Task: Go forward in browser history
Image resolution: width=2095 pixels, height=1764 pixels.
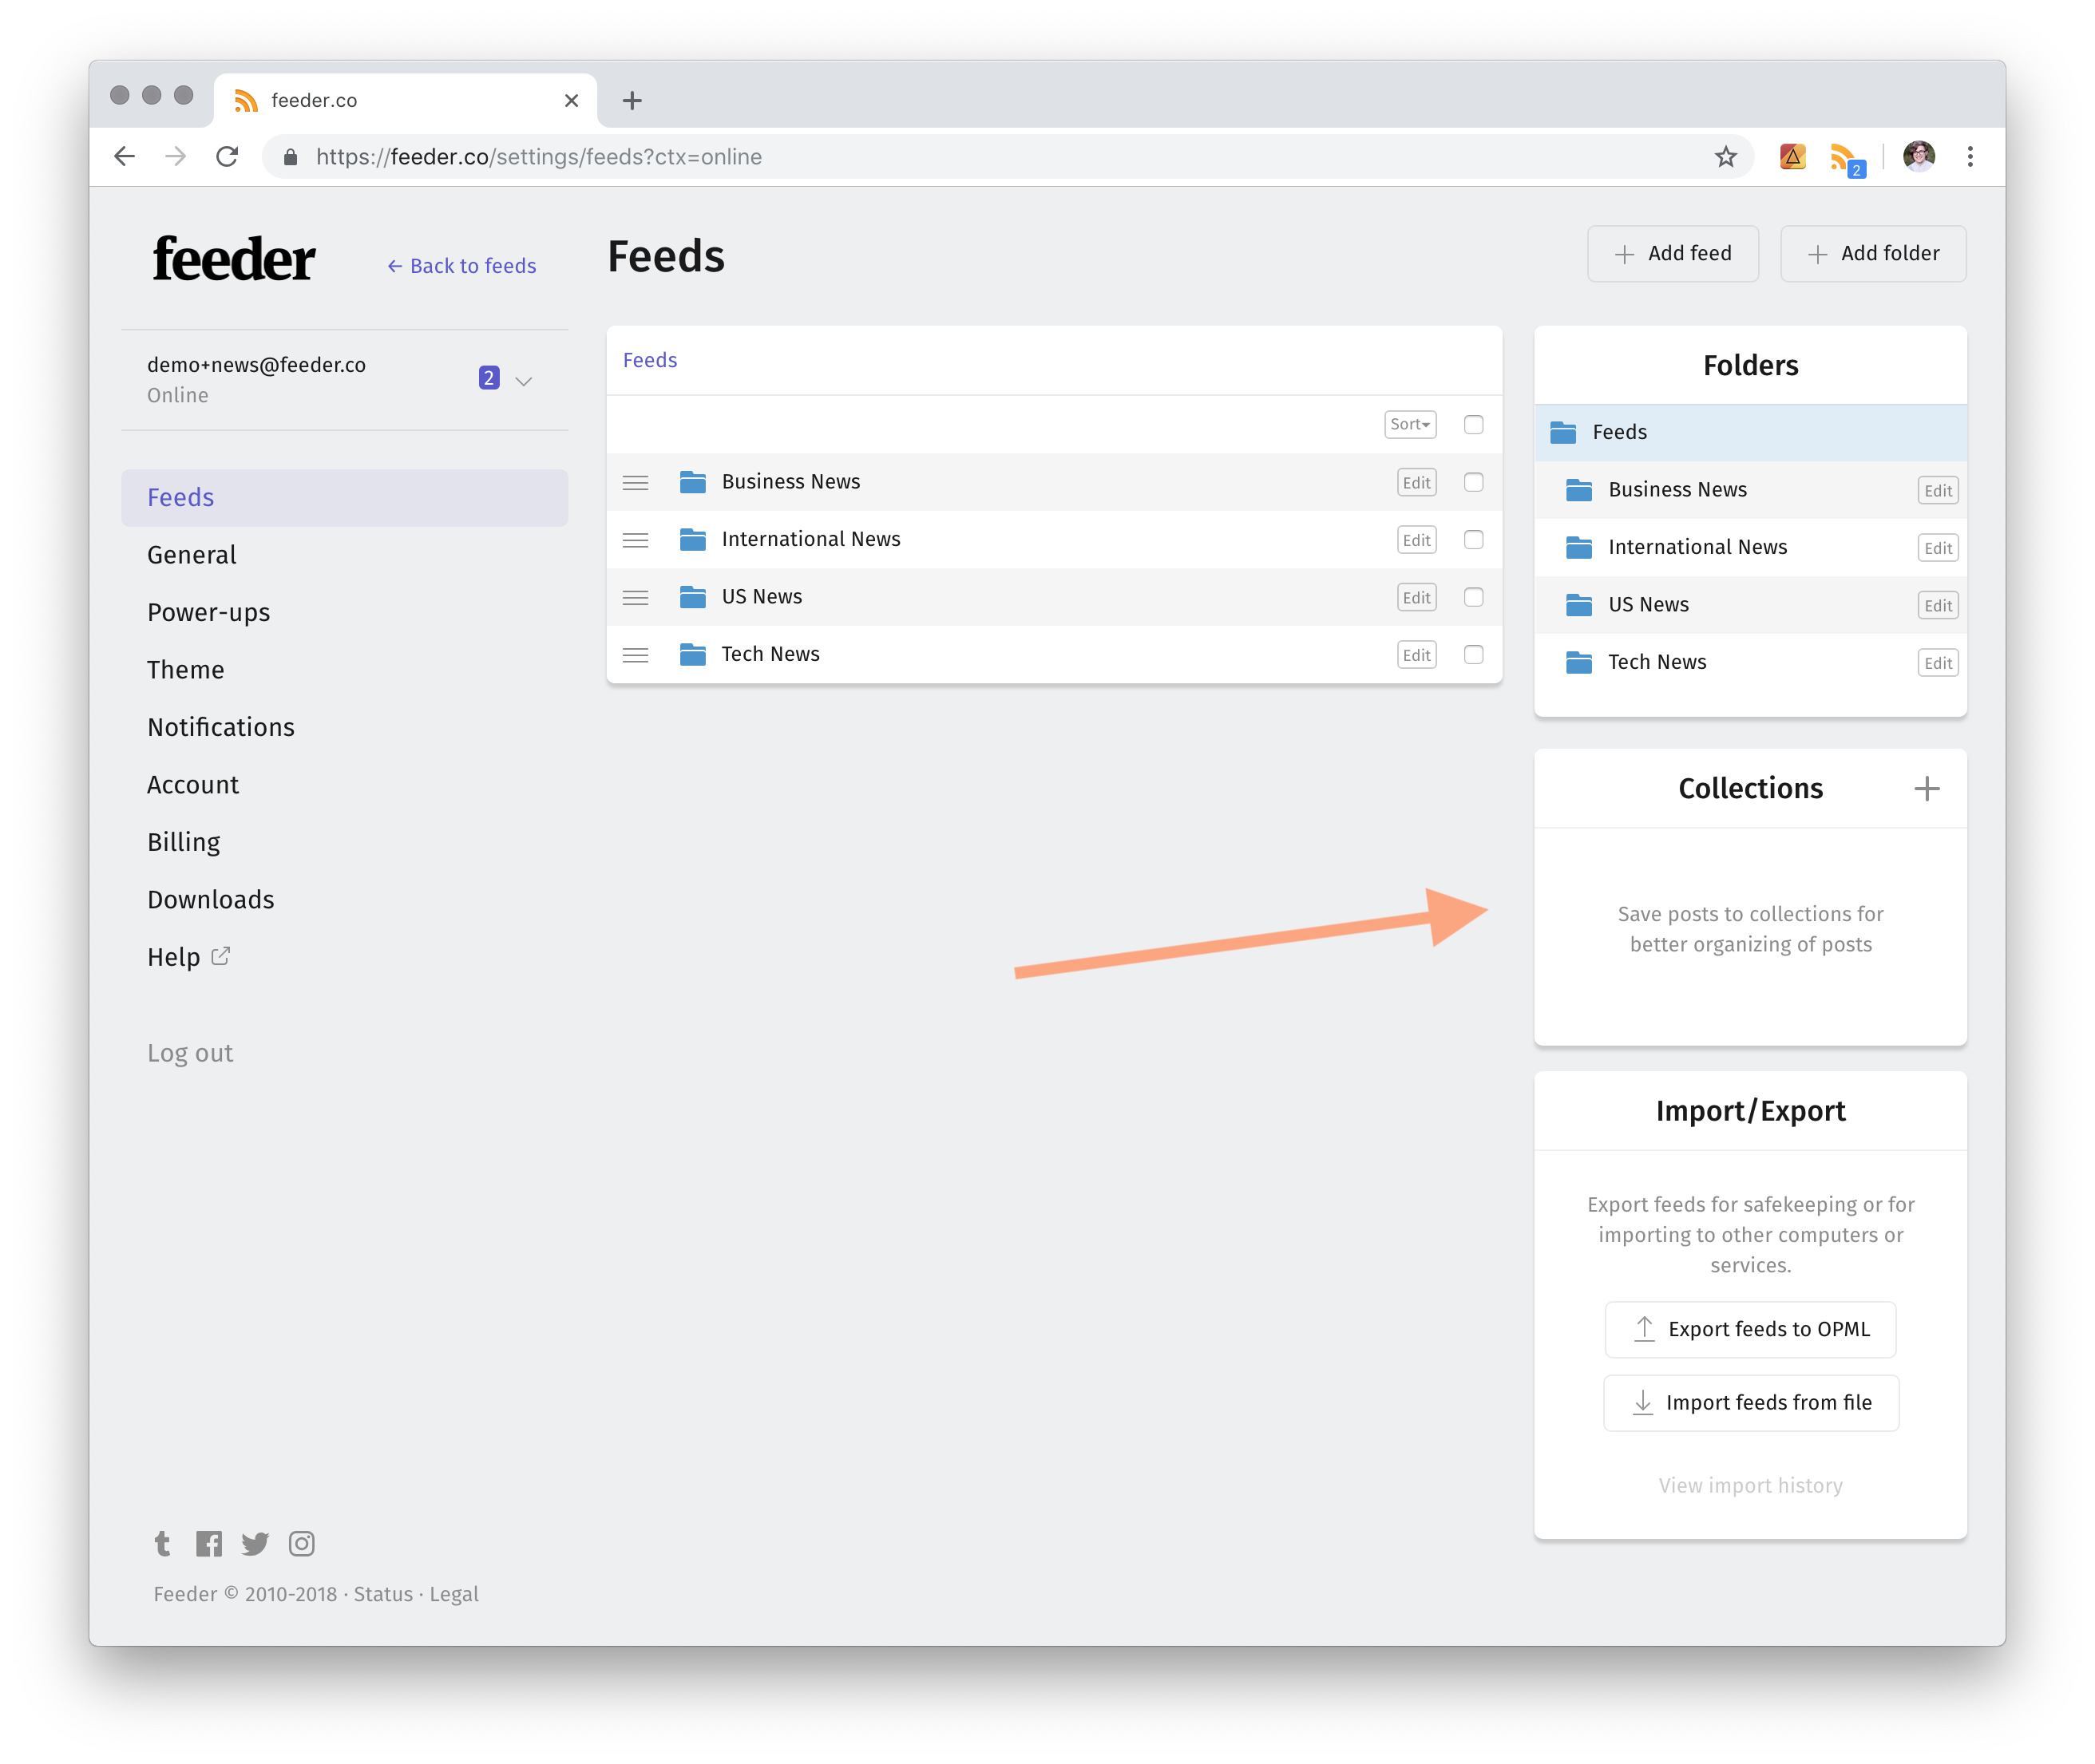Action: coord(176,157)
